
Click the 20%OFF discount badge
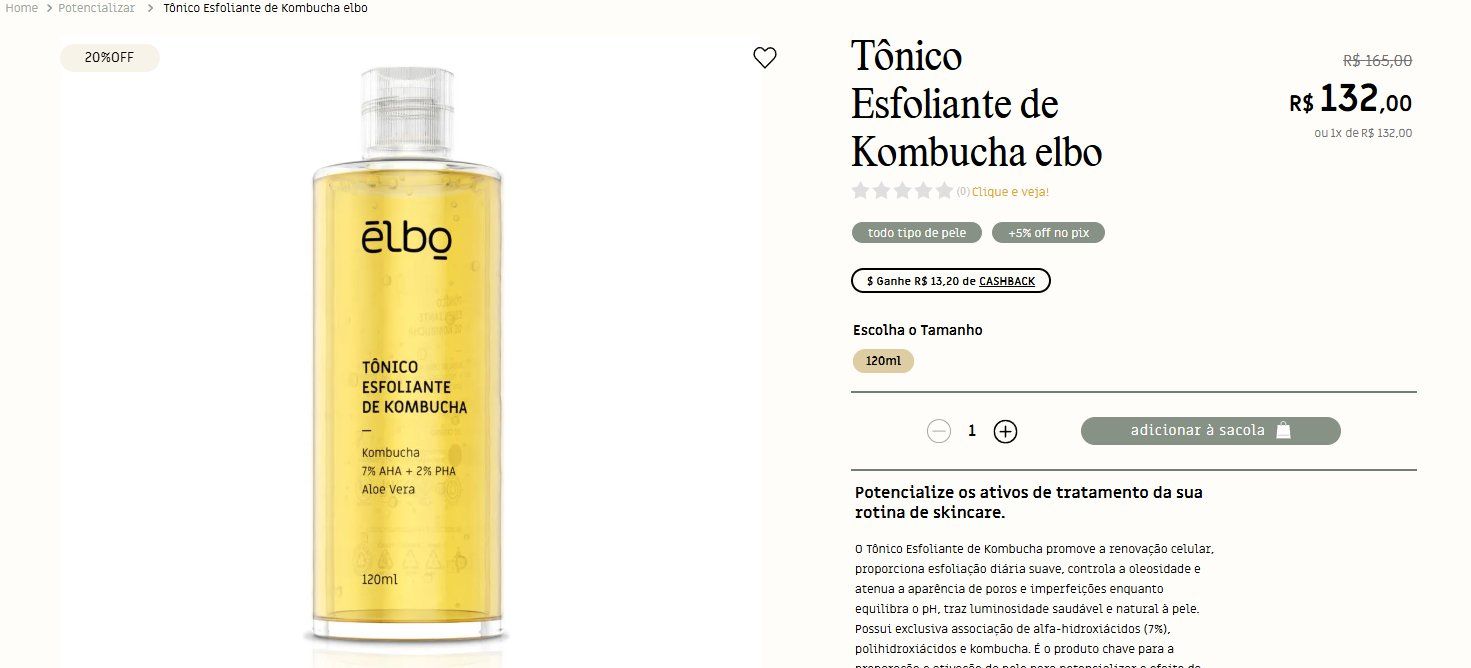tap(109, 58)
